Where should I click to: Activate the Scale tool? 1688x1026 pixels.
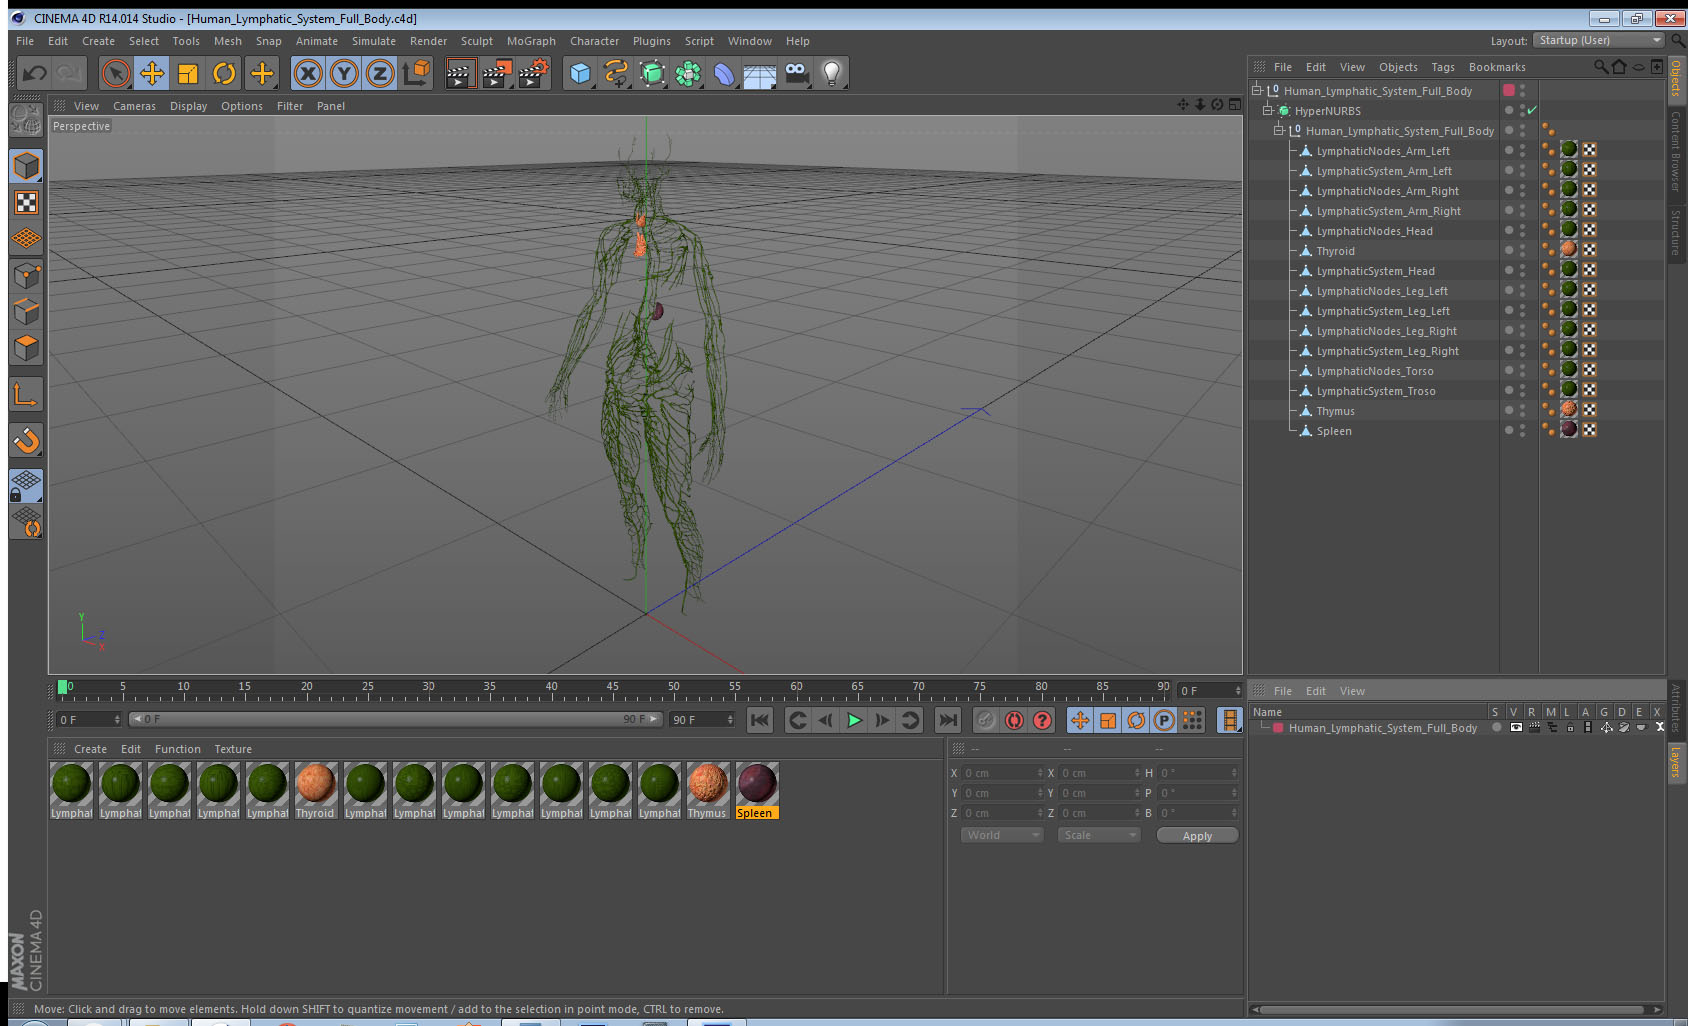[x=188, y=73]
